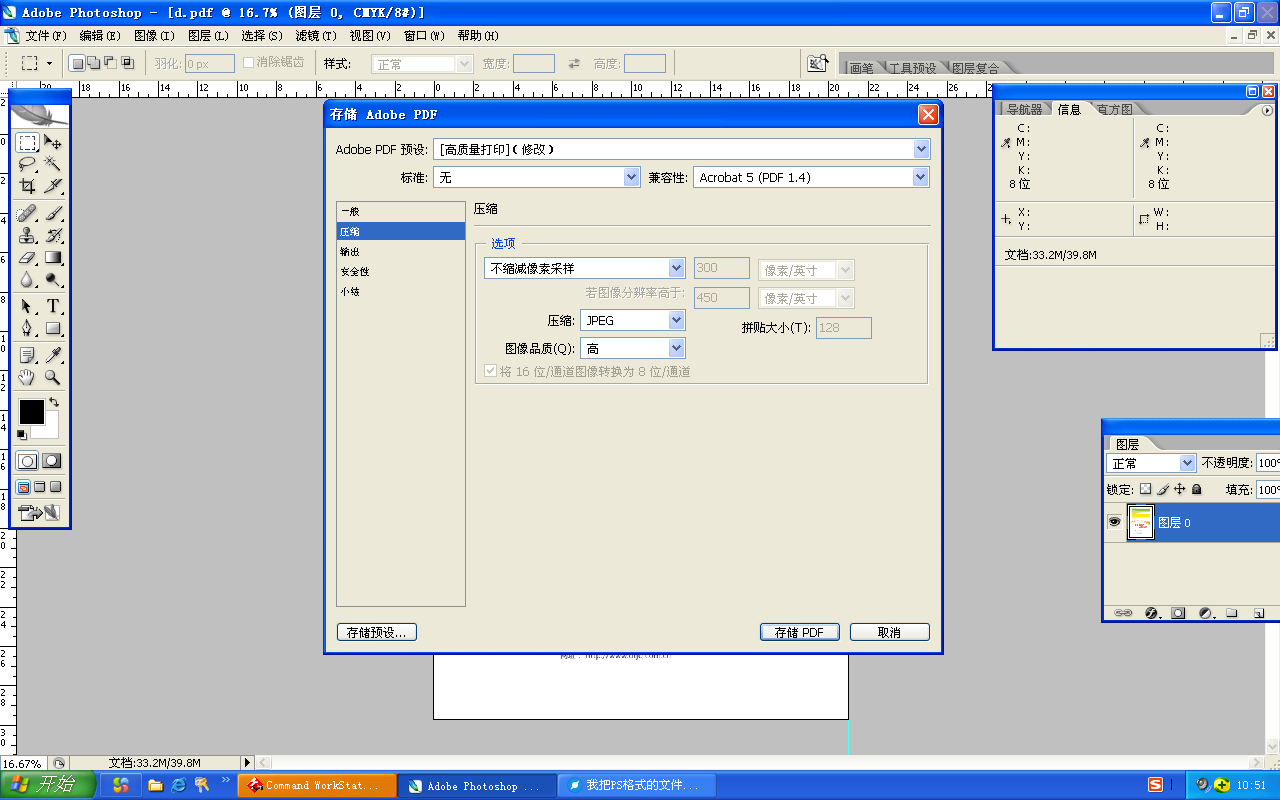Switch to Quick Mask mode
1280x800 pixels.
52,461
